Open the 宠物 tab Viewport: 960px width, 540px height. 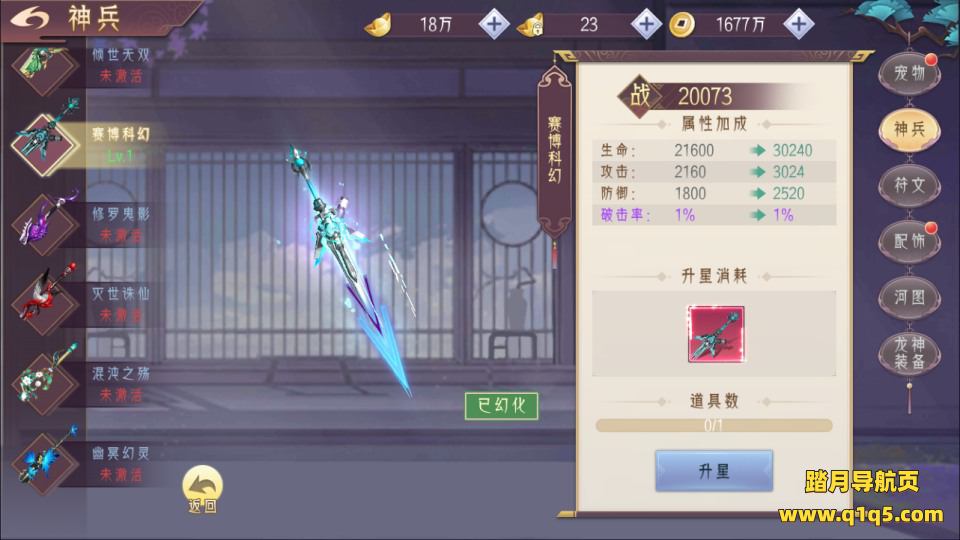pyautogui.click(x=909, y=73)
